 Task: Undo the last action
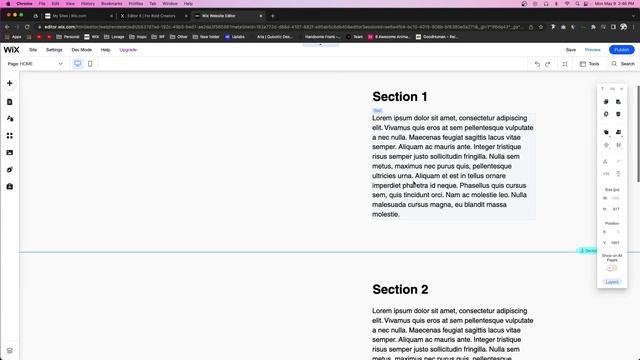[537, 64]
